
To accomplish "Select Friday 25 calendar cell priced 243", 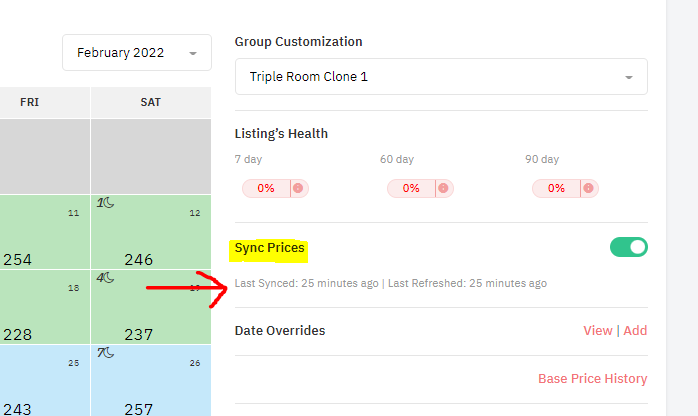I will (x=45, y=381).
